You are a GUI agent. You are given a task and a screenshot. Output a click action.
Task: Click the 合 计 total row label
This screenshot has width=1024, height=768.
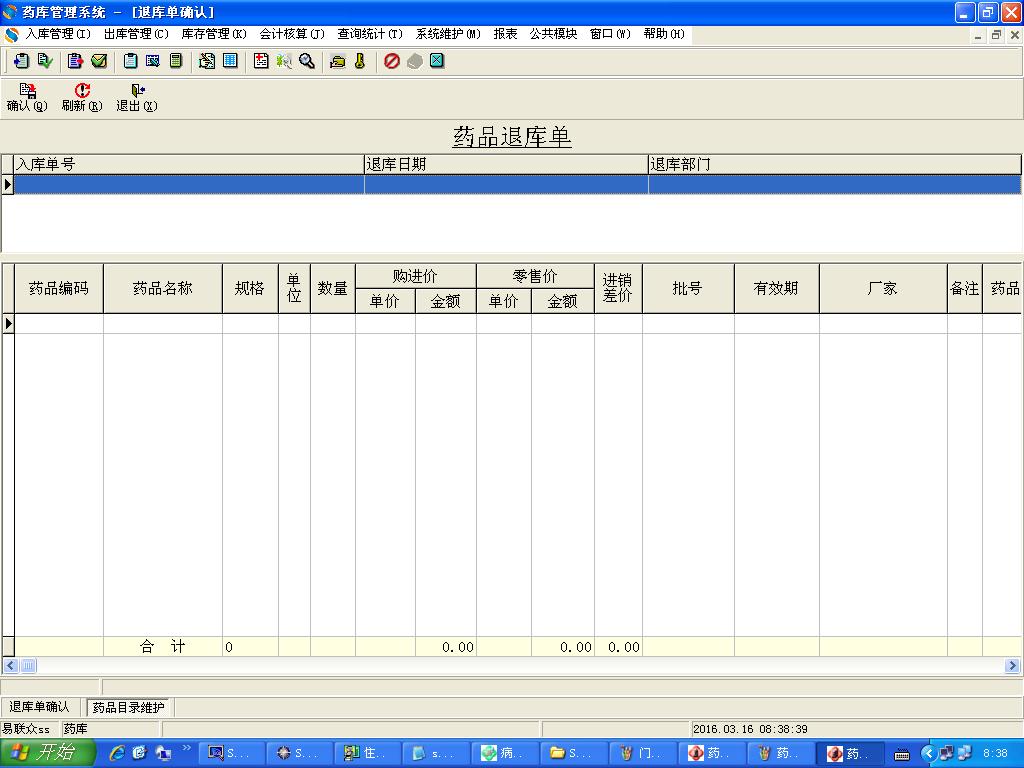pos(163,647)
